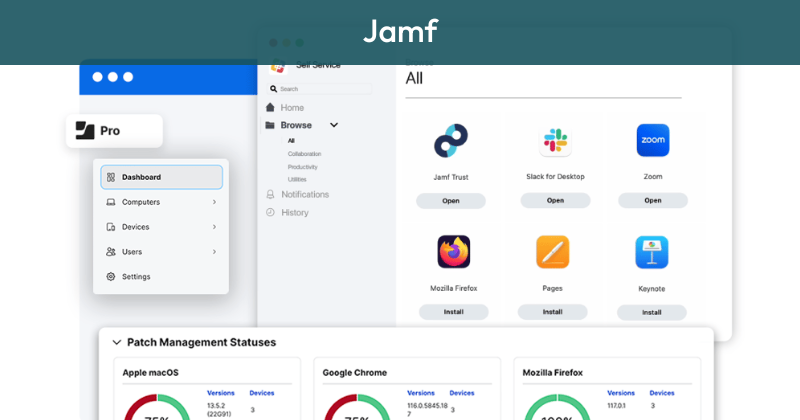This screenshot has width=800, height=420.
Task: Select the Utilities category
Action: click(297, 180)
